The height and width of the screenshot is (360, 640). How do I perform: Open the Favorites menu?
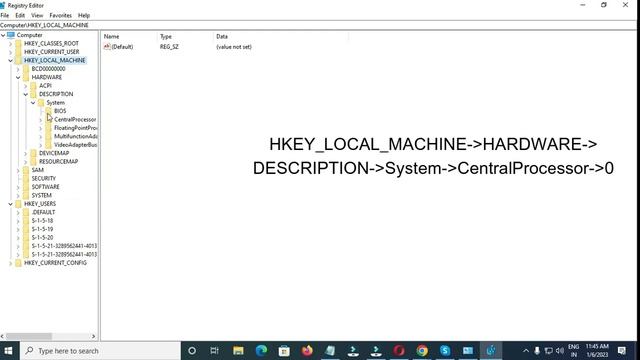tap(60, 16)
